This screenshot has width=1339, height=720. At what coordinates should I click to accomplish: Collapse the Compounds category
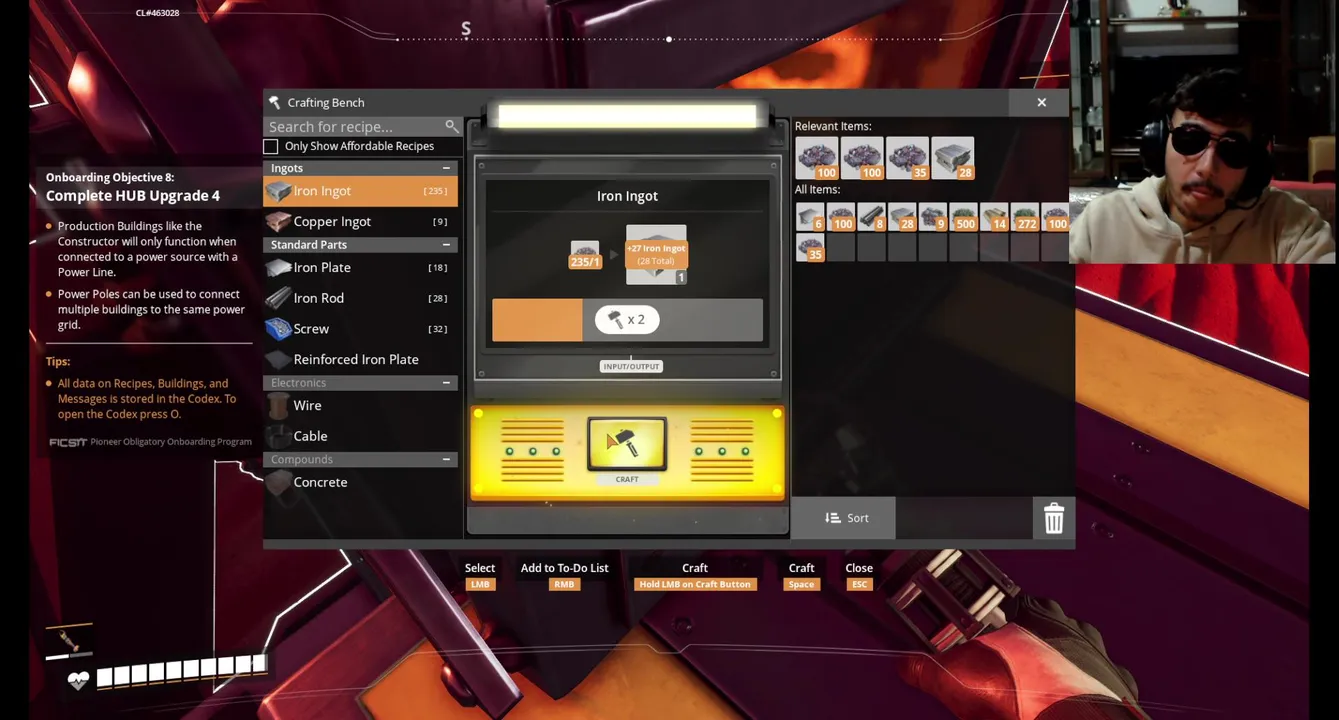click(x=446, y=459)
